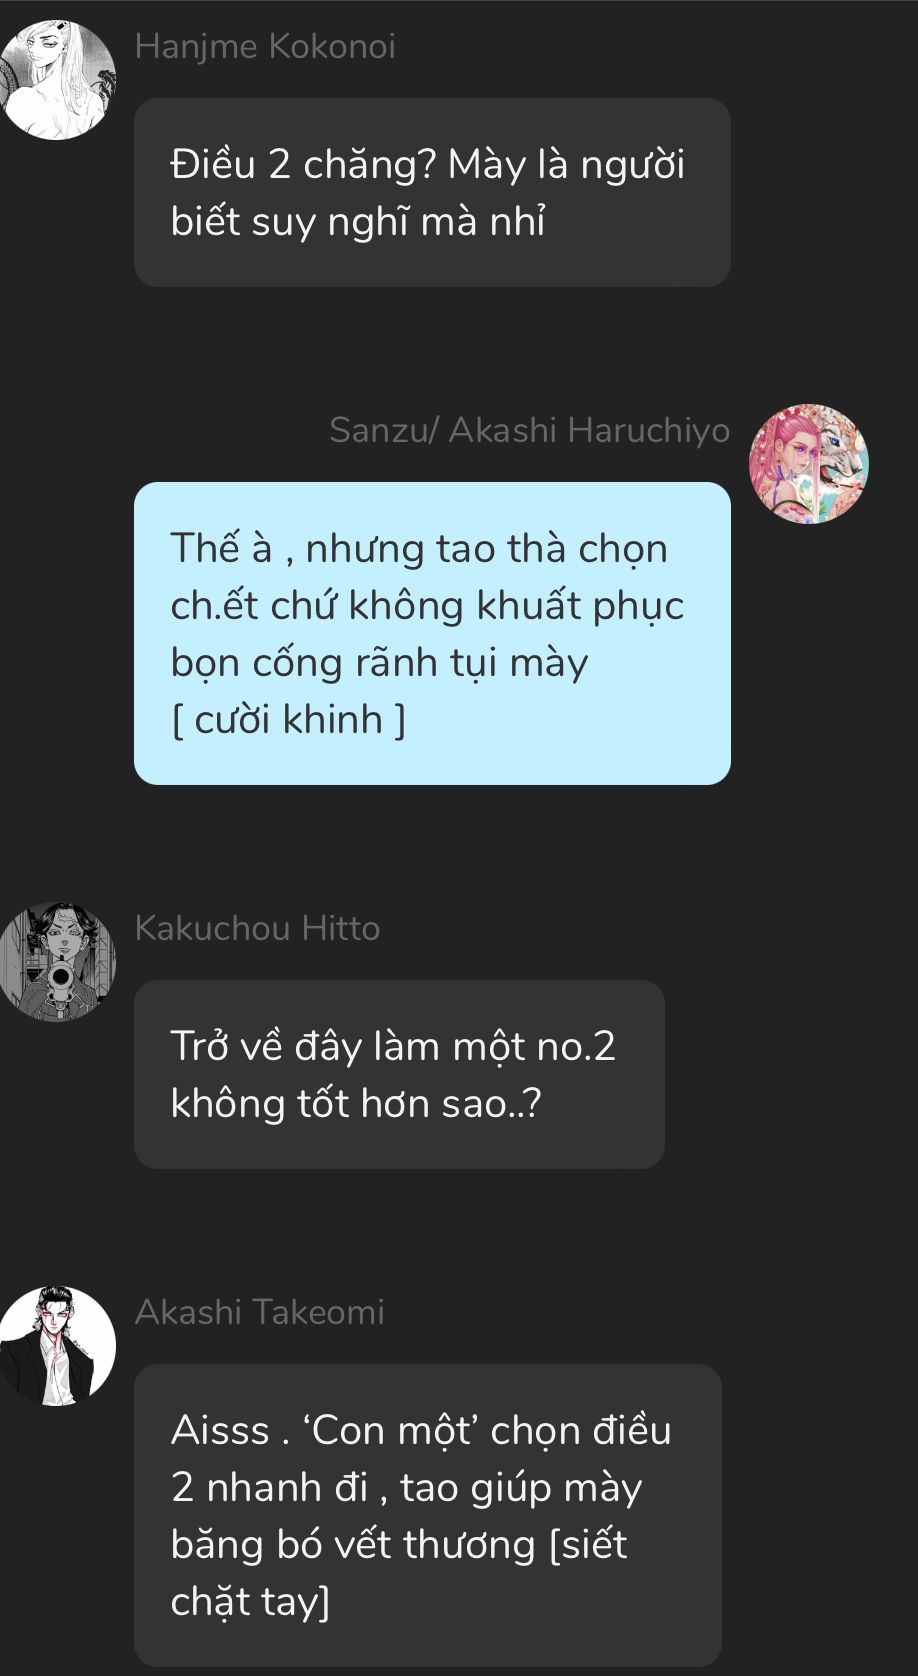Select message bubble starting 'Điều 2 chăng?'
918x1676 pixels.
tap(432, 192)
